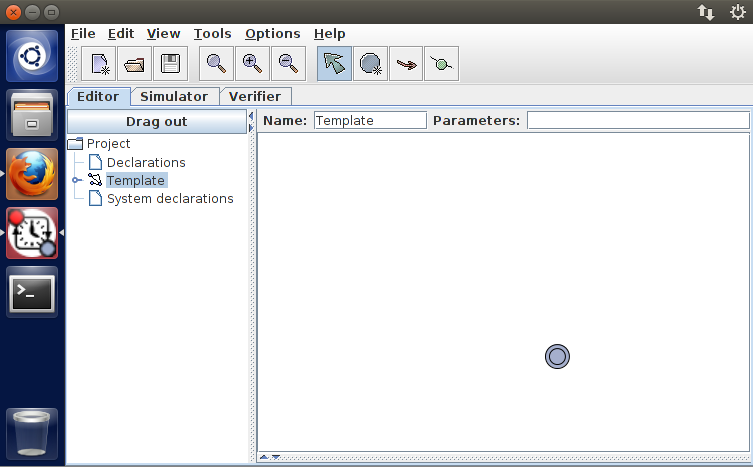Select System declarations in the tree
The width and height of the screenshot is (753, 467).
[169, 198]
